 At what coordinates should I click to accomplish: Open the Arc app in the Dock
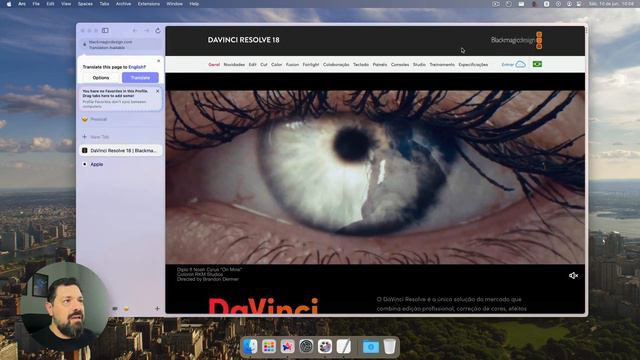288,347
